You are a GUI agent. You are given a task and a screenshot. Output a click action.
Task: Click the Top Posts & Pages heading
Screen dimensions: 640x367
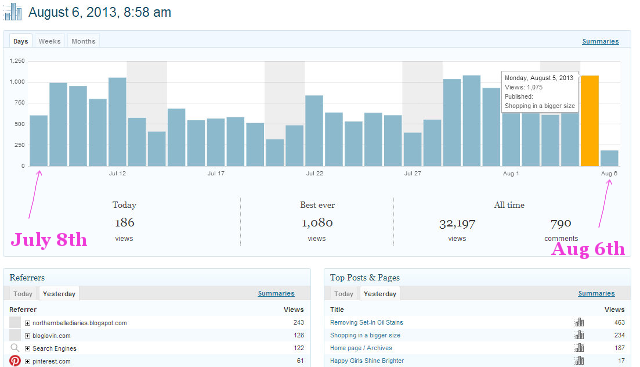tap(365, 278)
